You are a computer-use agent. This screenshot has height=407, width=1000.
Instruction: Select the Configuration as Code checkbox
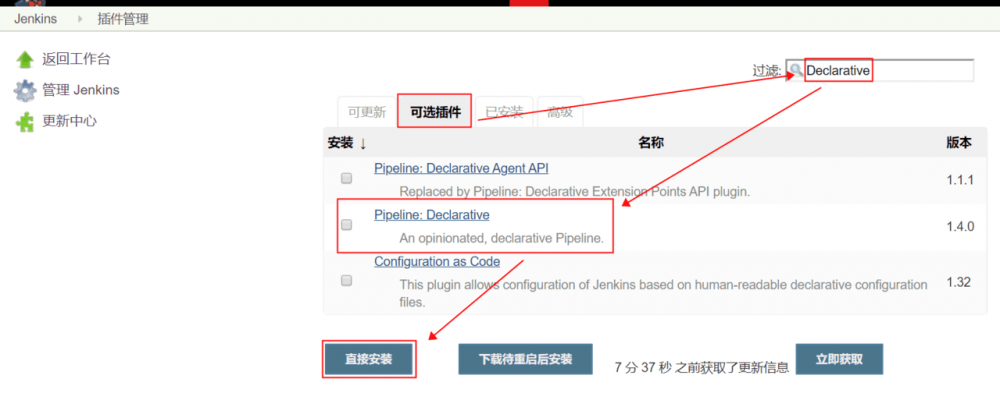click(346, 280)
